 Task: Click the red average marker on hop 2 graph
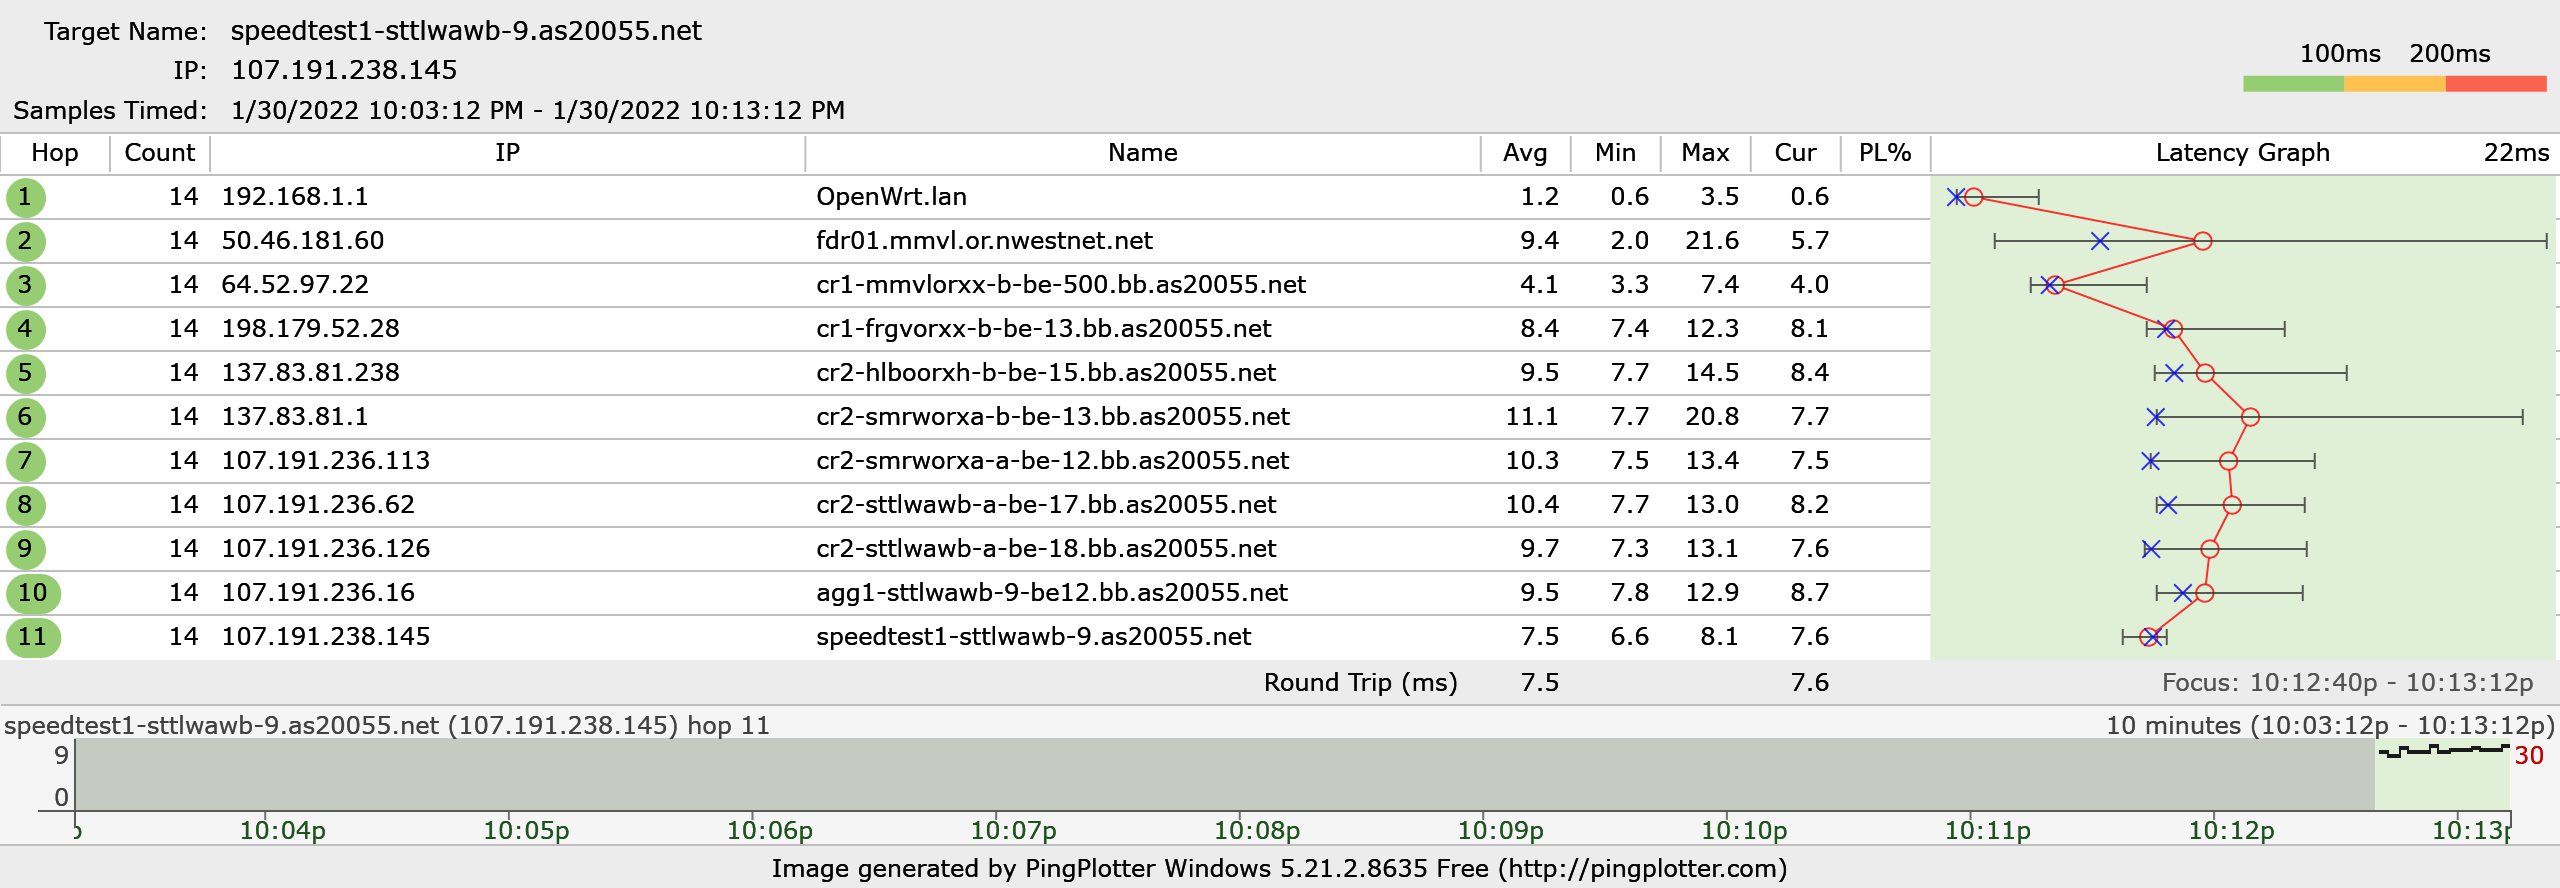tap(2202, 241)
